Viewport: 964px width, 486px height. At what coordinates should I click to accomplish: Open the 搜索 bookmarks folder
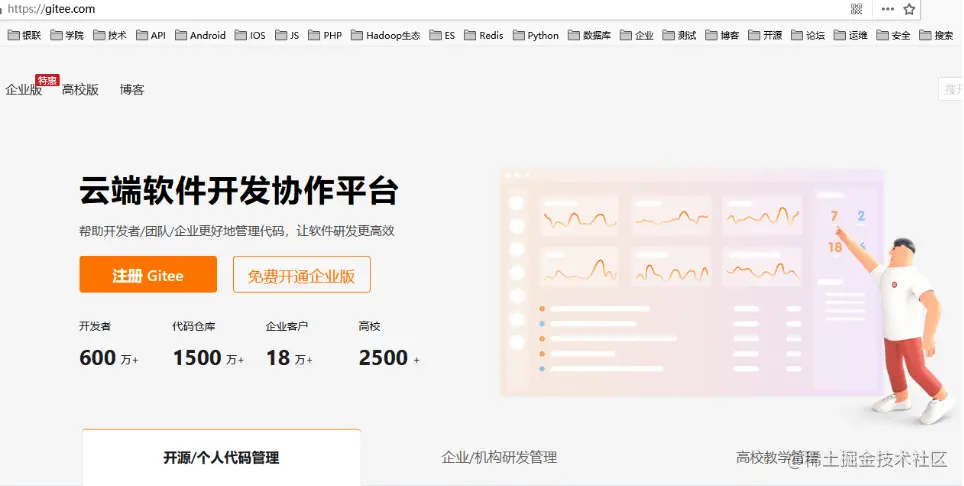click(x=936, y=35)
